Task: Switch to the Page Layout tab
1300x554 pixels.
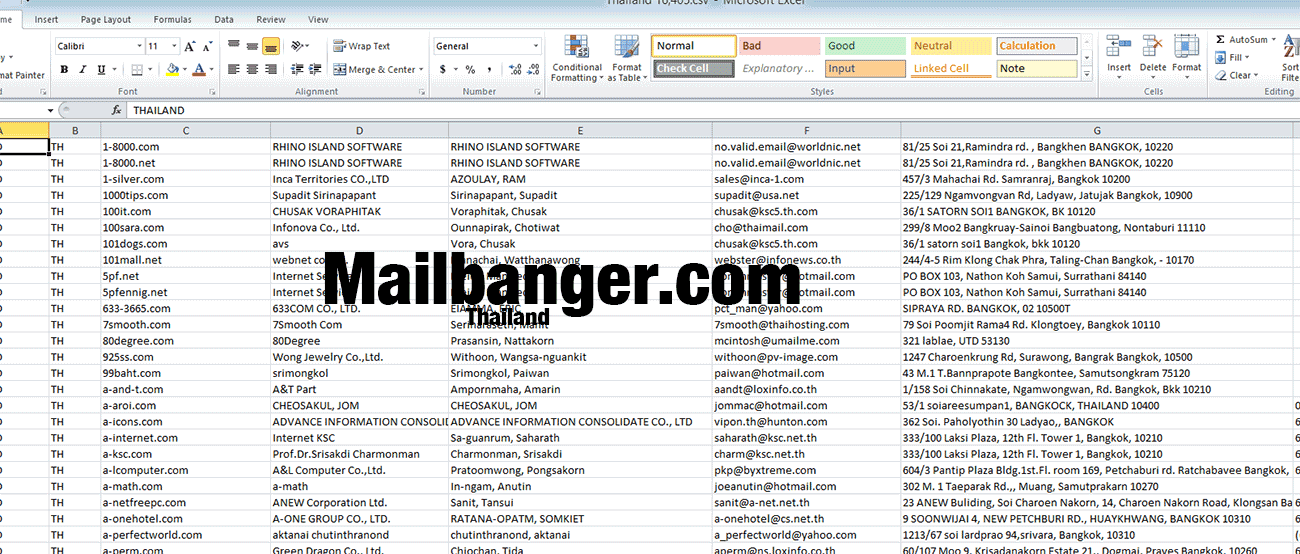Action: tap(106, 19)
